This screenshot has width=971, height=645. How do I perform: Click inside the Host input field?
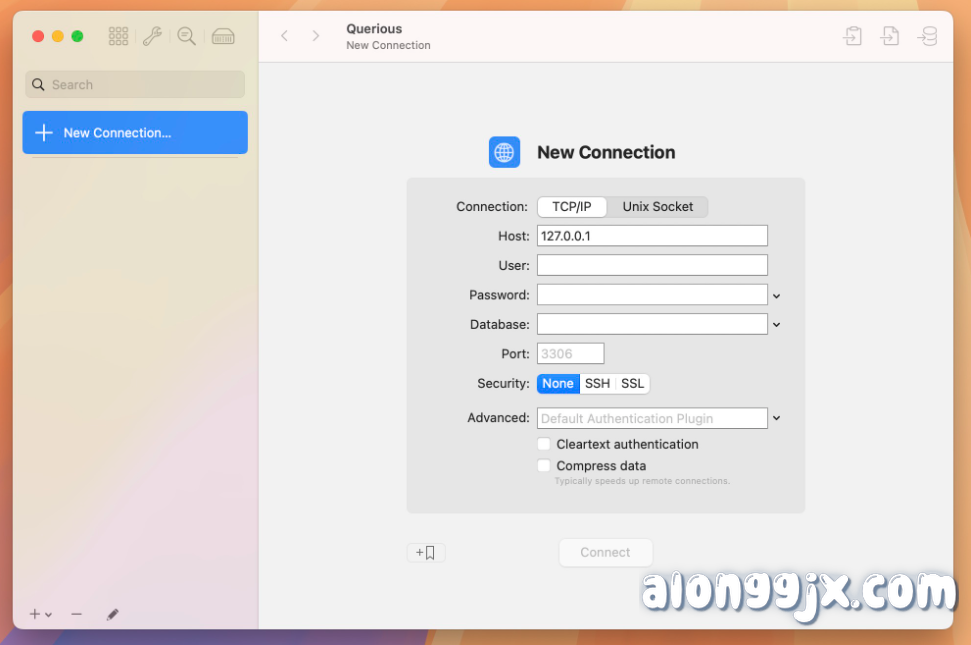tap(652, 235)
